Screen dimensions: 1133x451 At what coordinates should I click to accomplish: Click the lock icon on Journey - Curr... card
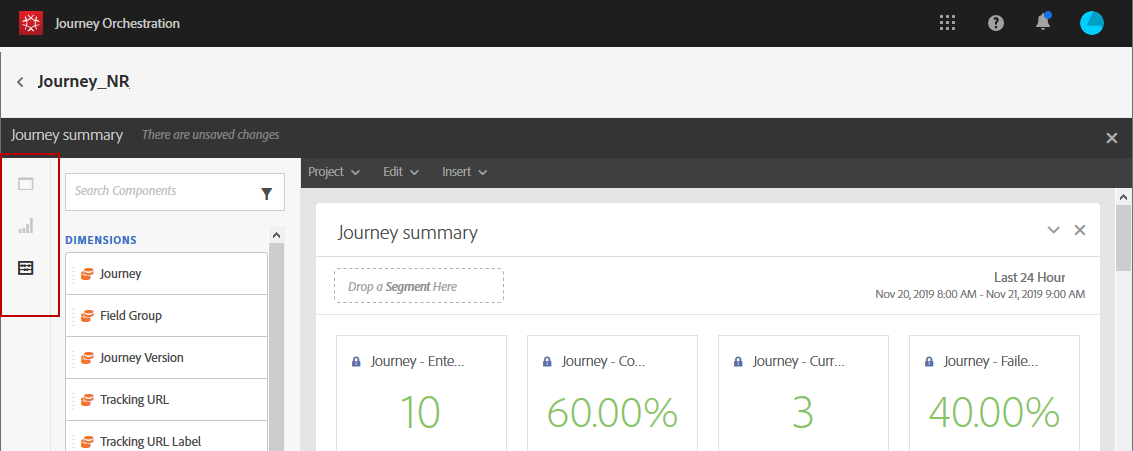pyautogui.click(x=737, y=361)
